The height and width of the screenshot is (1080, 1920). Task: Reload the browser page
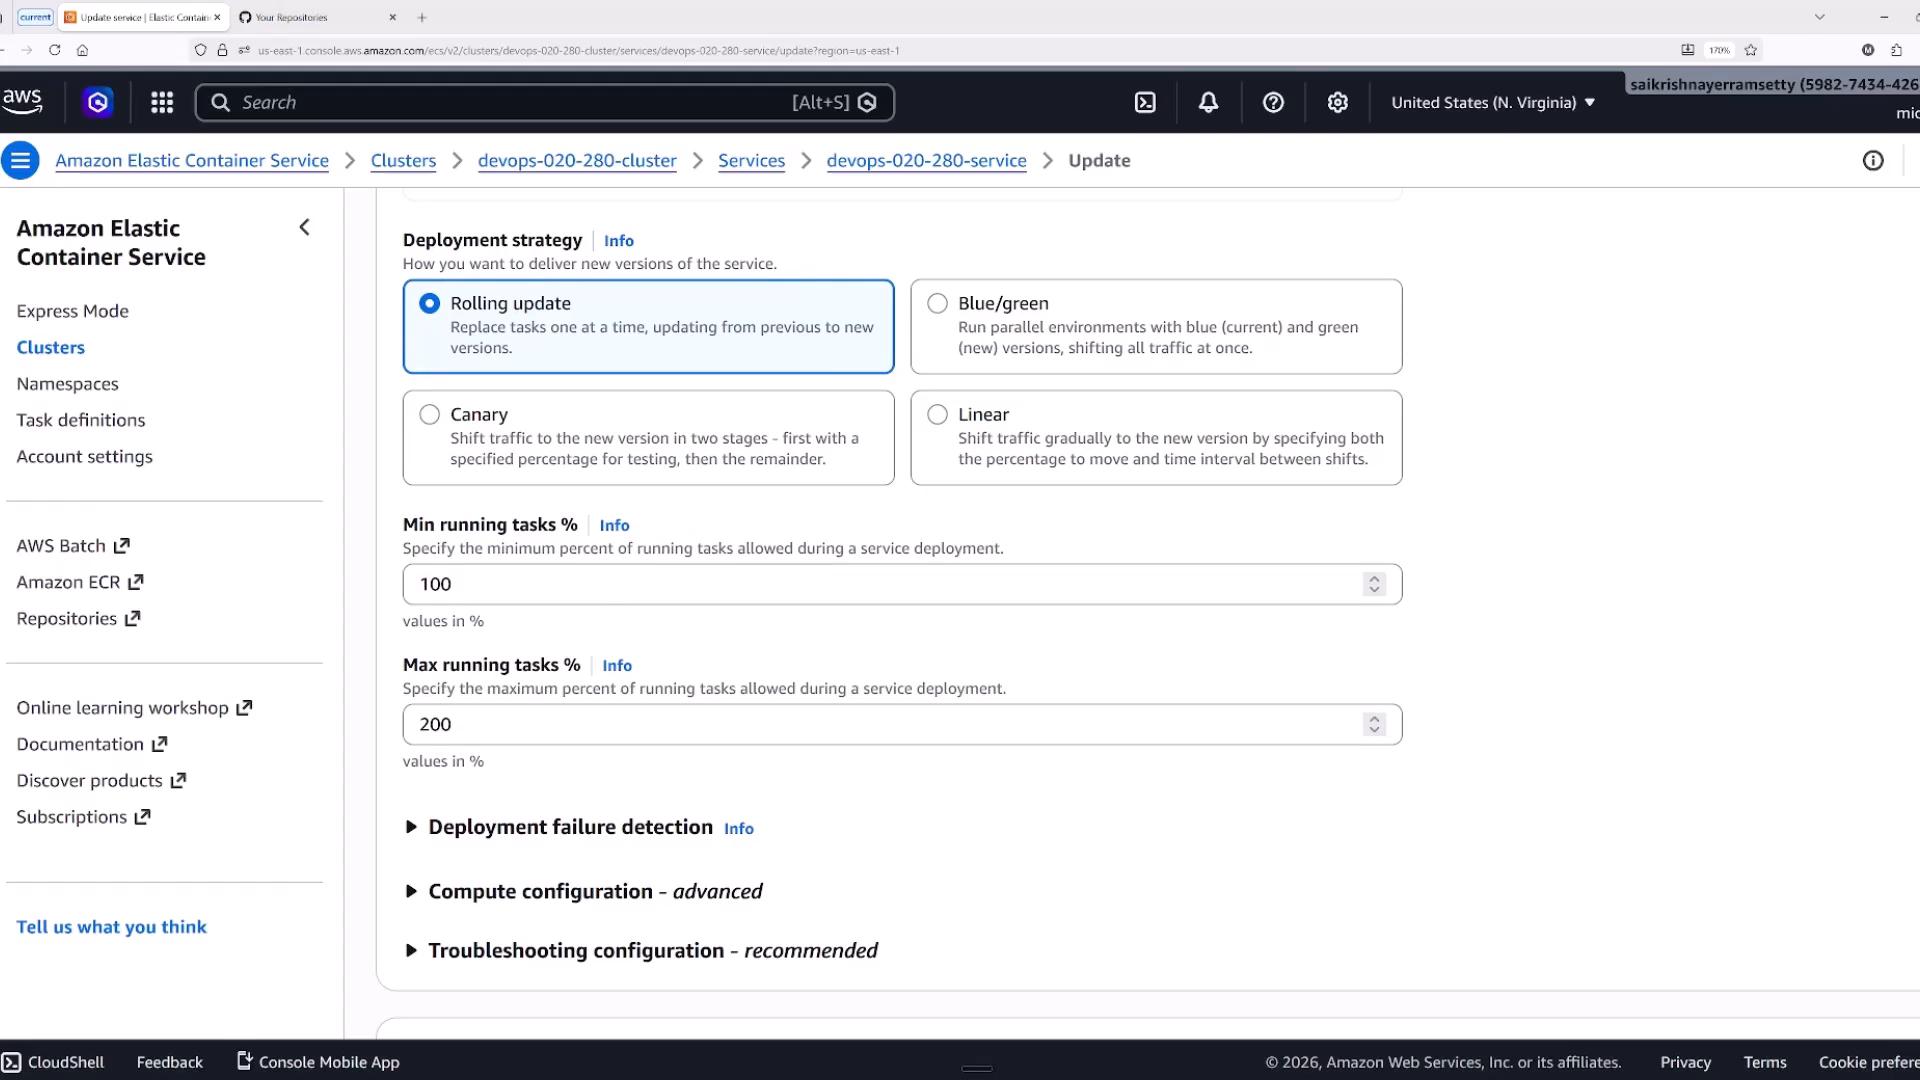click(x=54, y=50)
